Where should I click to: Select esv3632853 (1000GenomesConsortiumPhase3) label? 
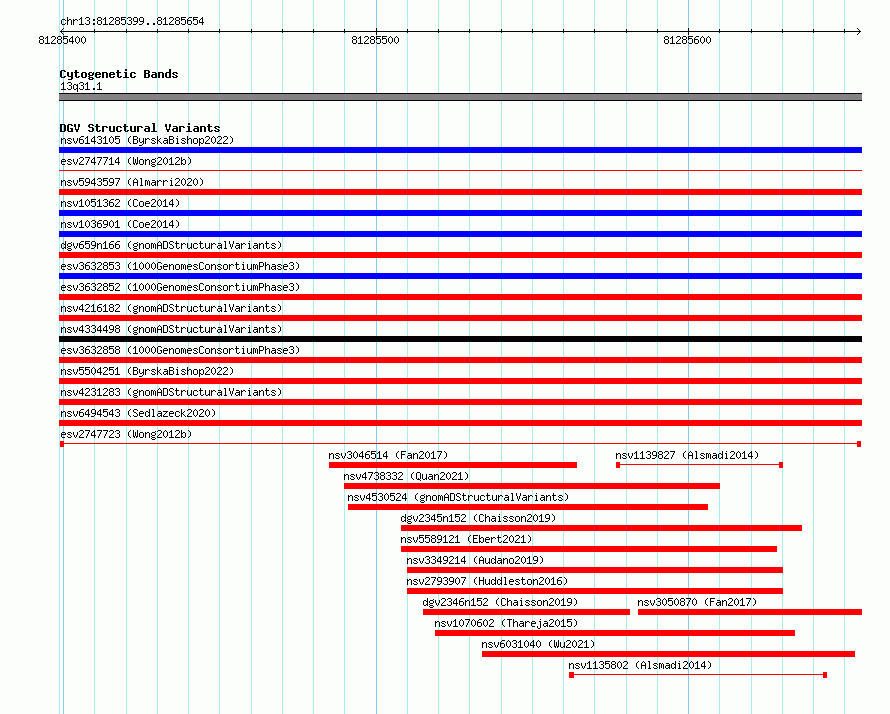pos(180,266)
